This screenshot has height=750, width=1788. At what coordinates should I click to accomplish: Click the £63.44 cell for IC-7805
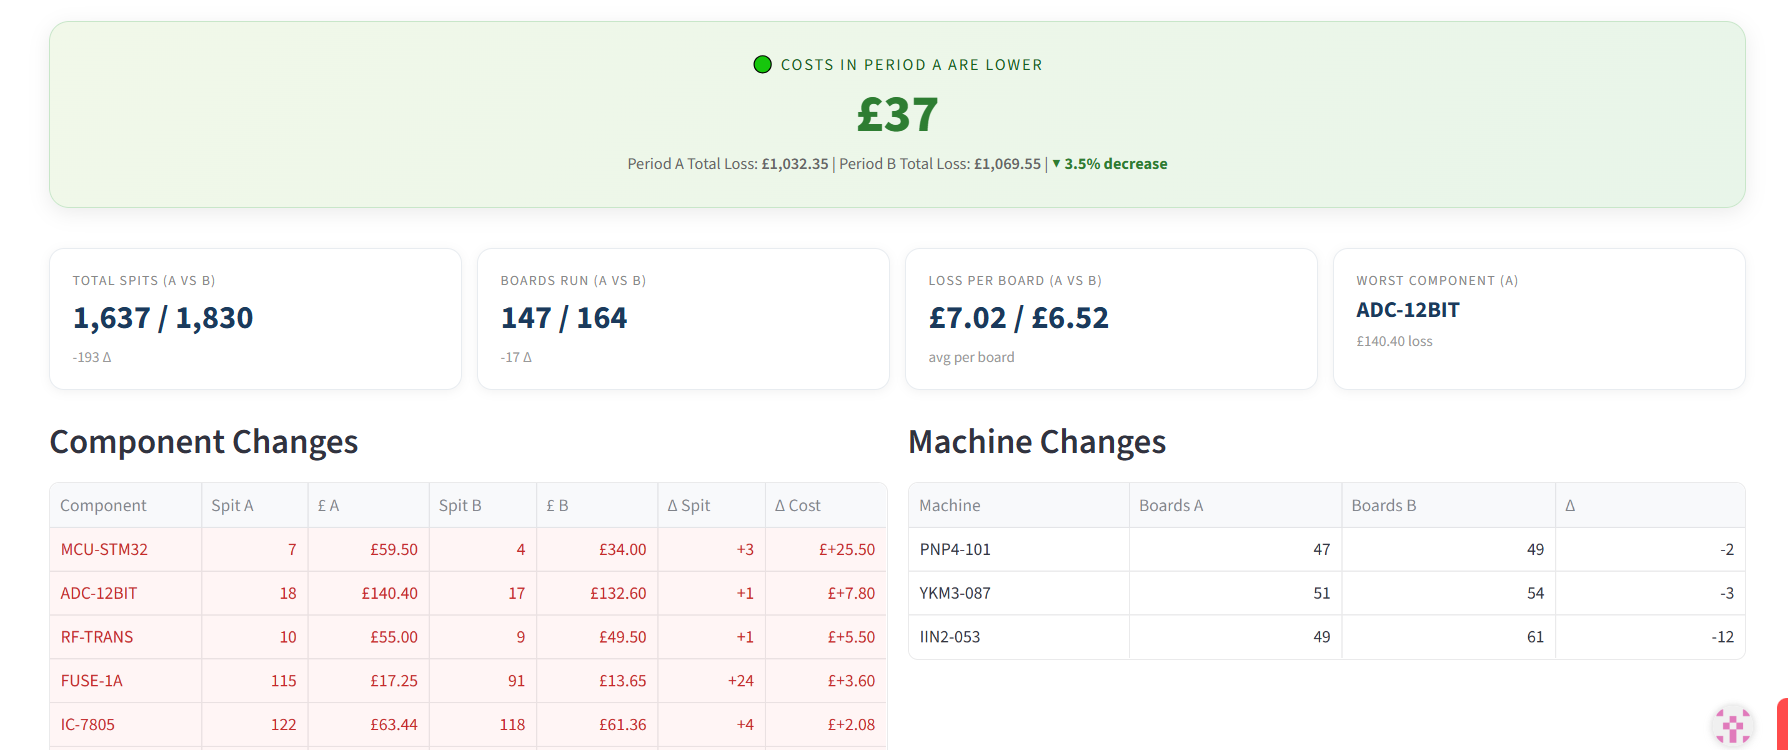pos(368,724)
